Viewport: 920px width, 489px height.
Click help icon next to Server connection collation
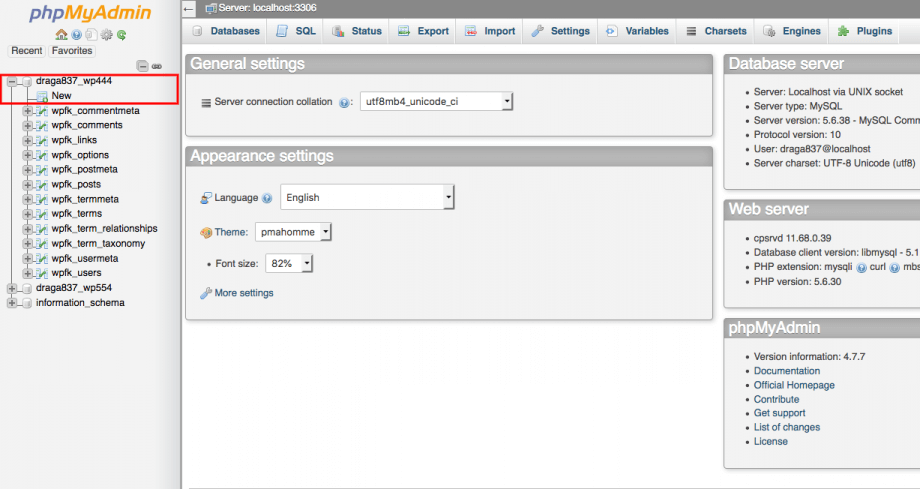(344, 102)
